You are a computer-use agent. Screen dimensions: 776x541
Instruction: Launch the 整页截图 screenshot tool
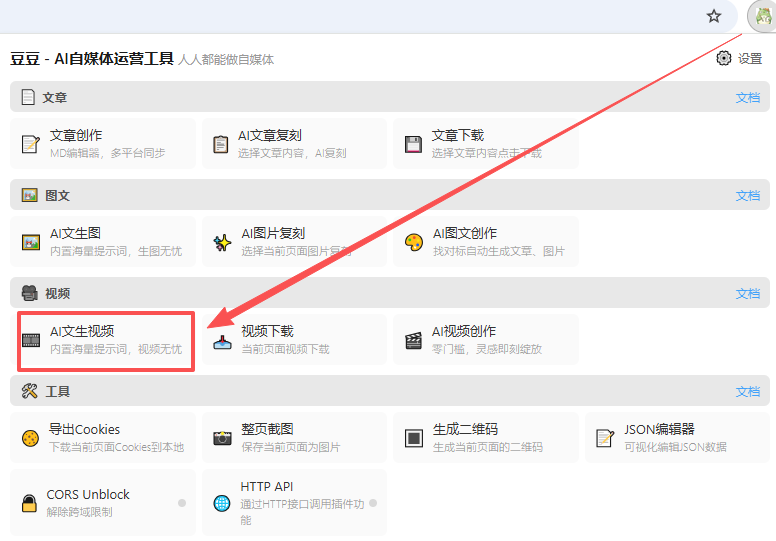point(295,438)
